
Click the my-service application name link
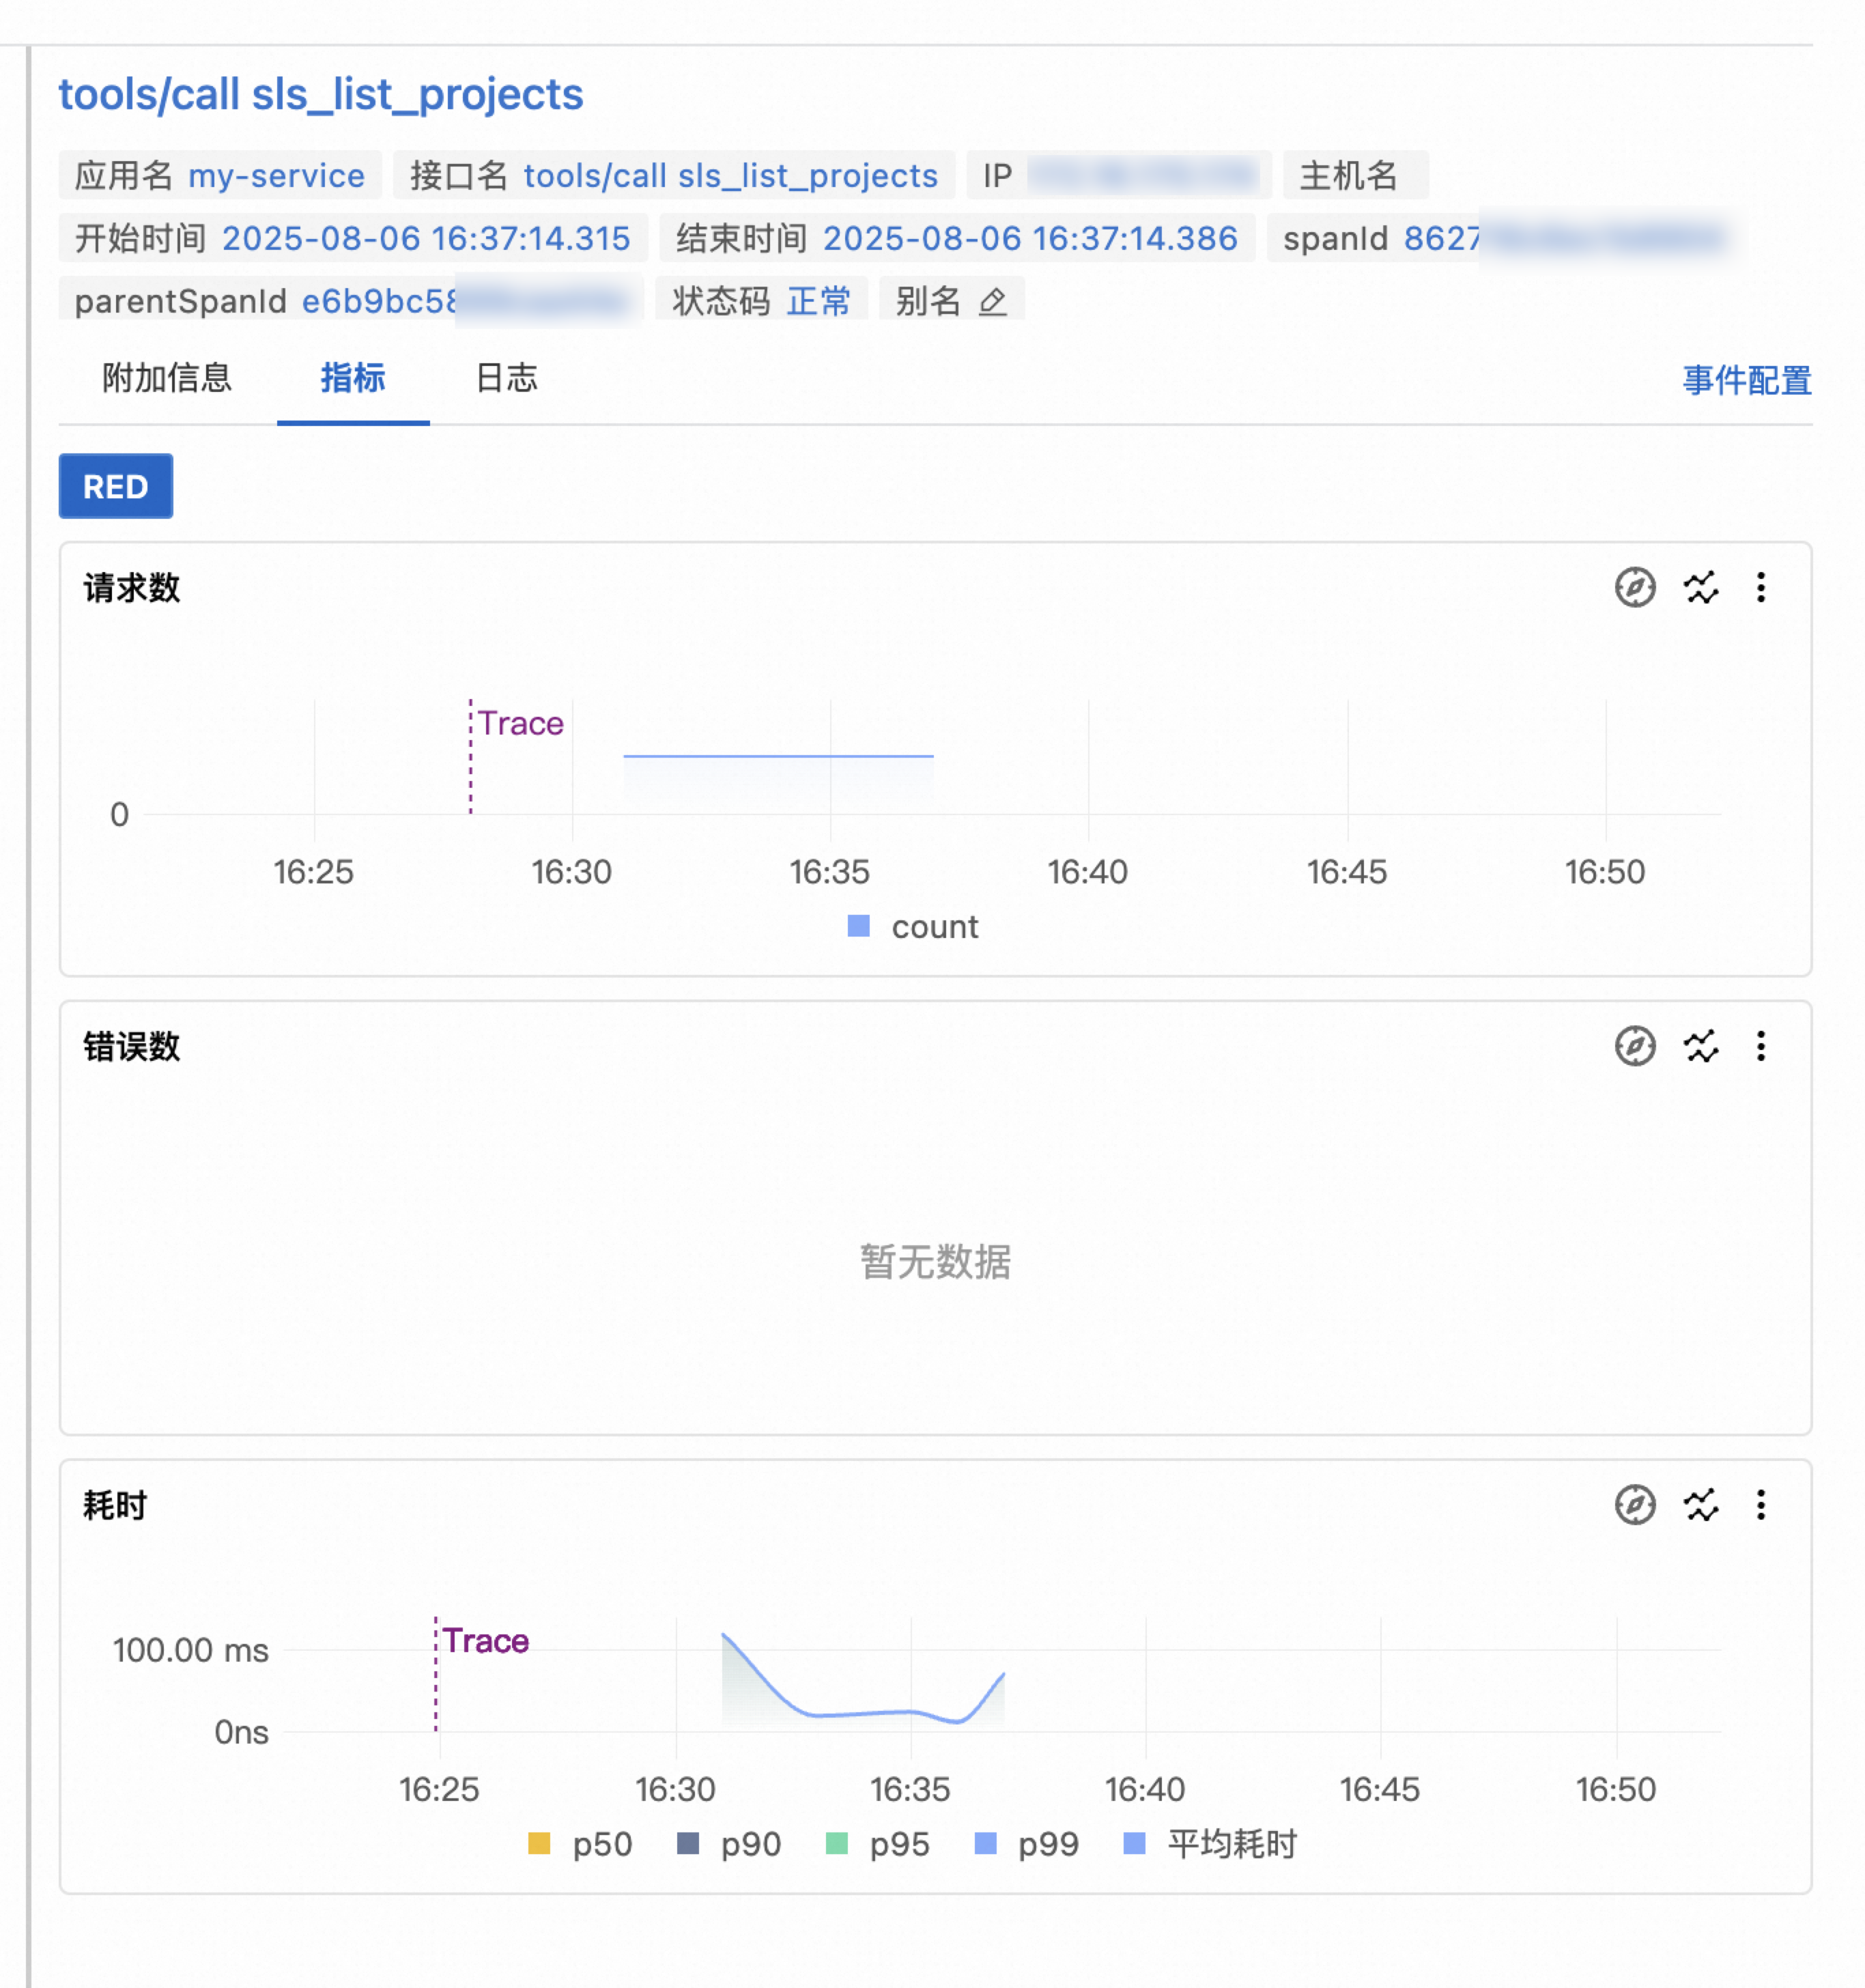click(x=277, y=175)
